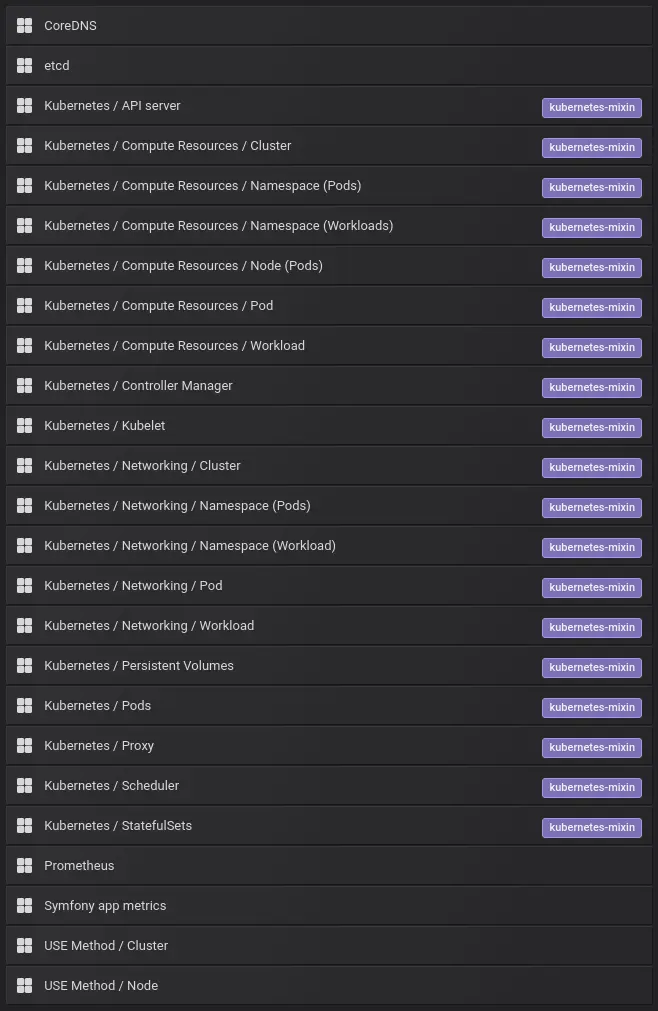The height and width of the screenshot is (1011, 658).
Task: Click the dashboard icon beside Kubernetes / Kubelet
Action: click(x=24, y=425)
